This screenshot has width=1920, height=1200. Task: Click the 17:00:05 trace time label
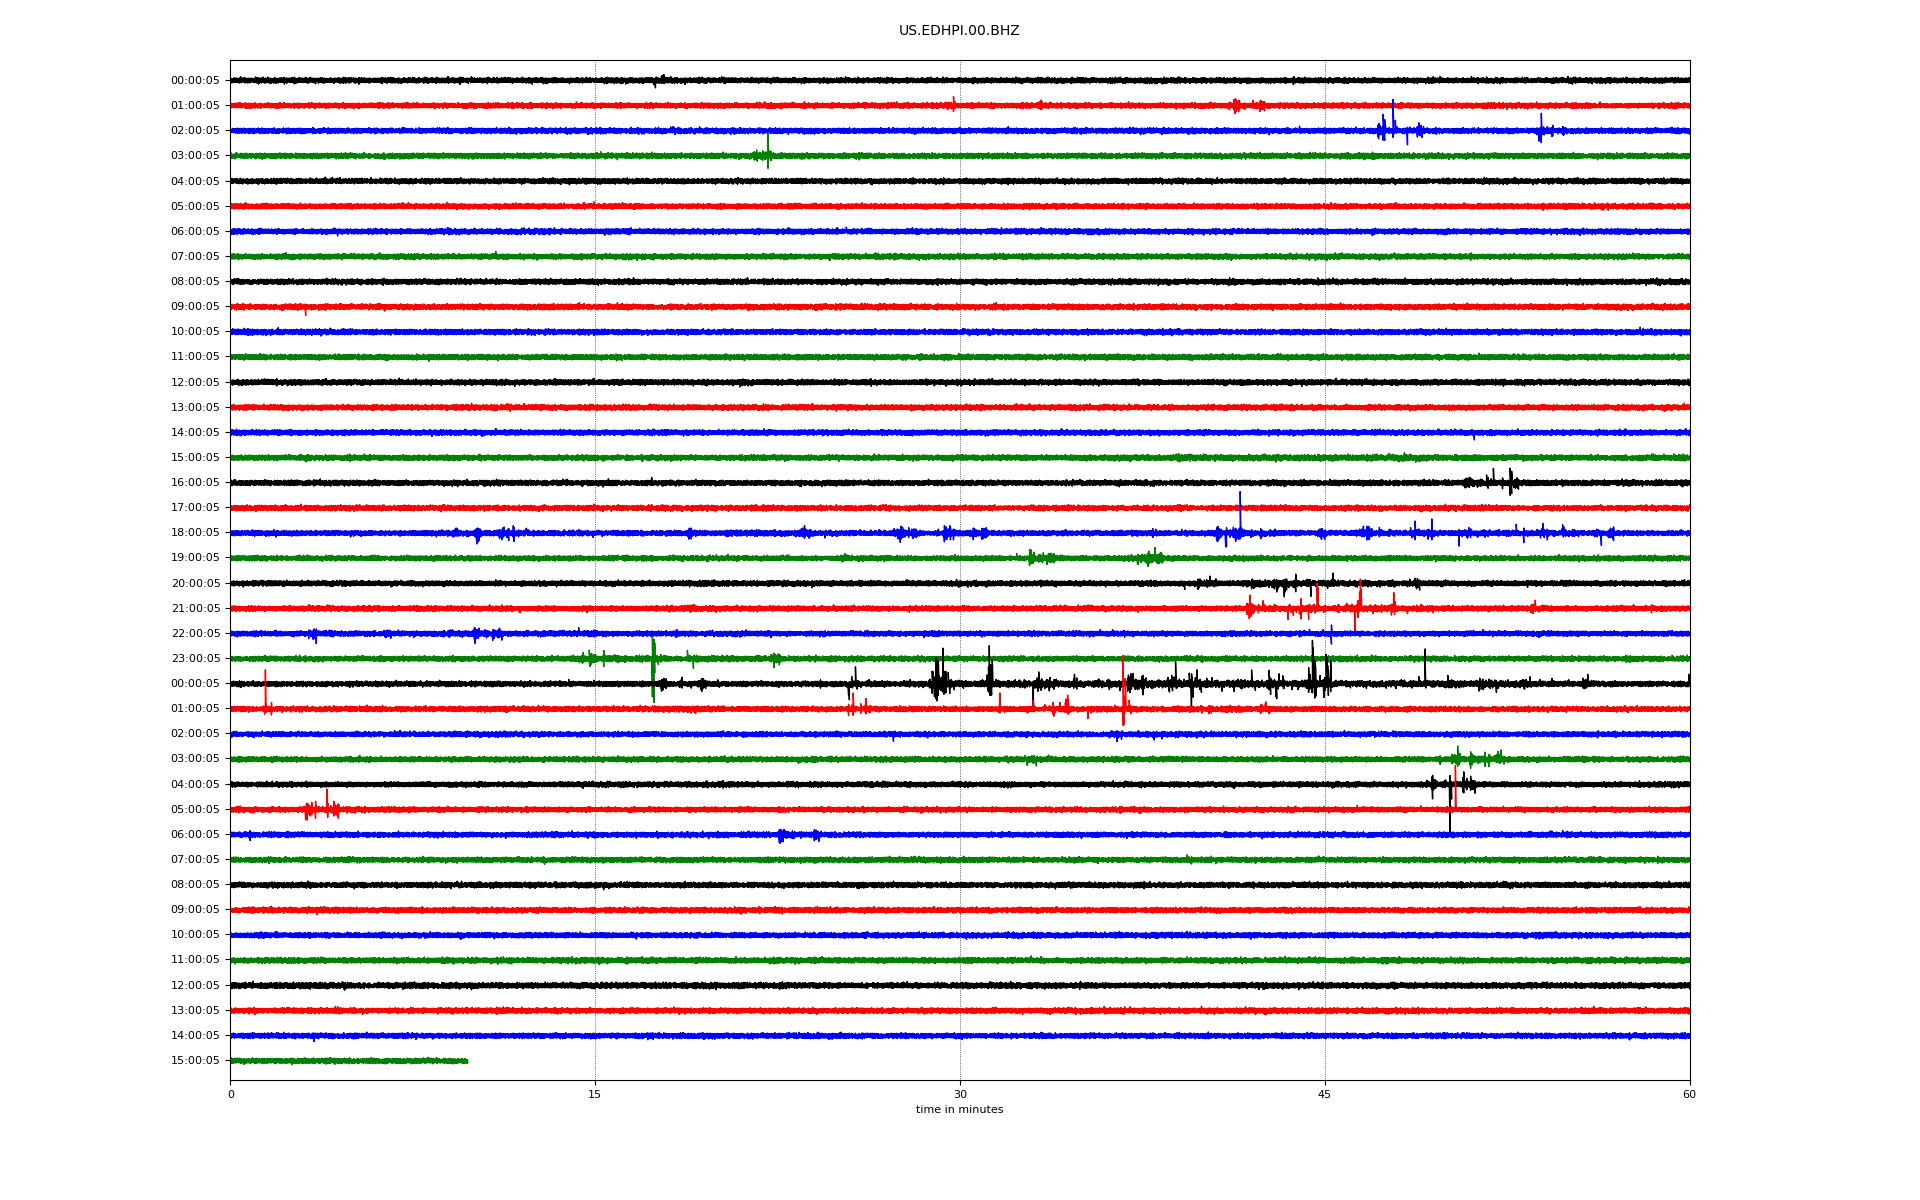pyautogui.click(x=195, y=508)
